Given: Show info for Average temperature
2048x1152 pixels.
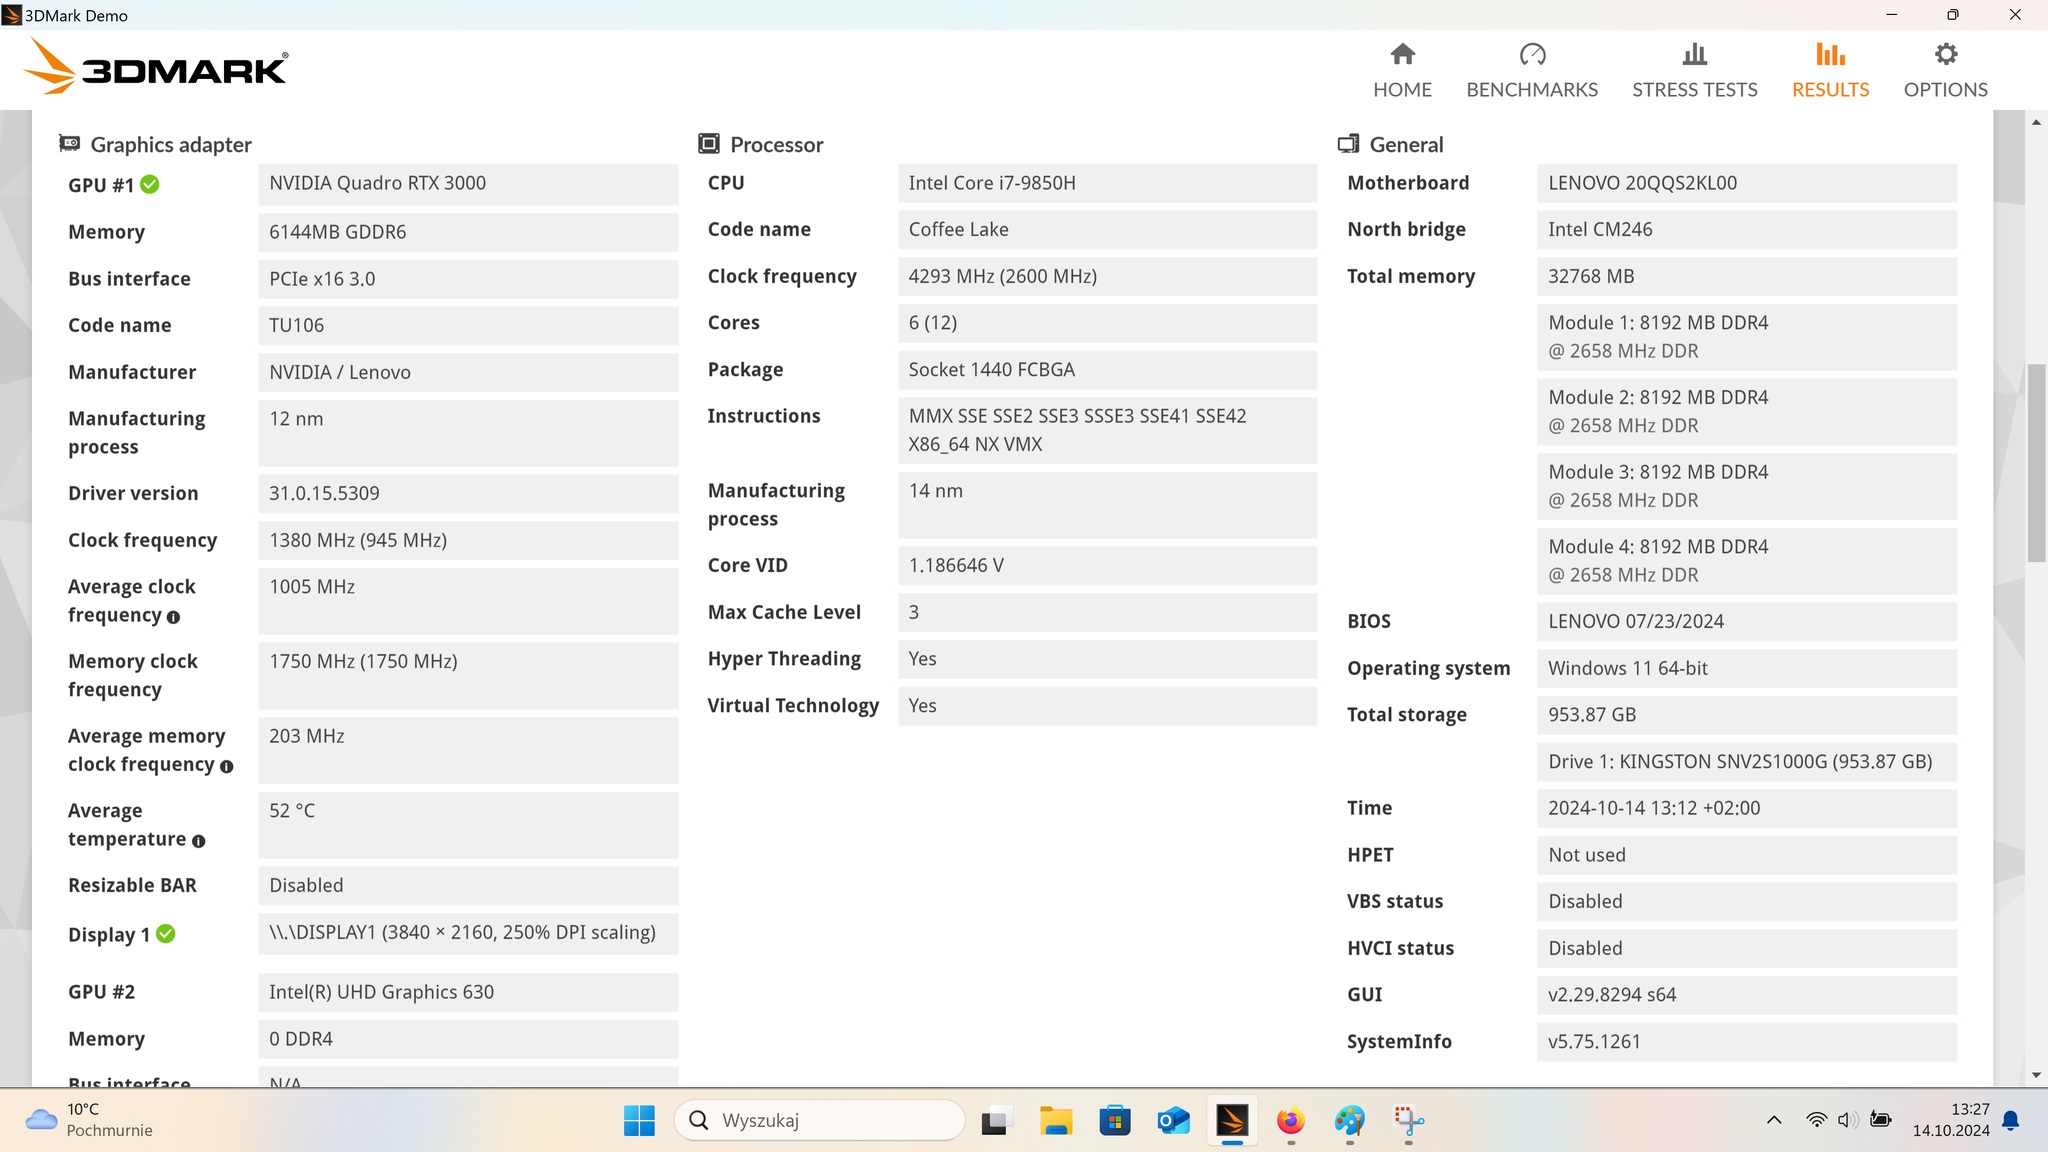Looking at the screenshot, I should tap(198, 841).
